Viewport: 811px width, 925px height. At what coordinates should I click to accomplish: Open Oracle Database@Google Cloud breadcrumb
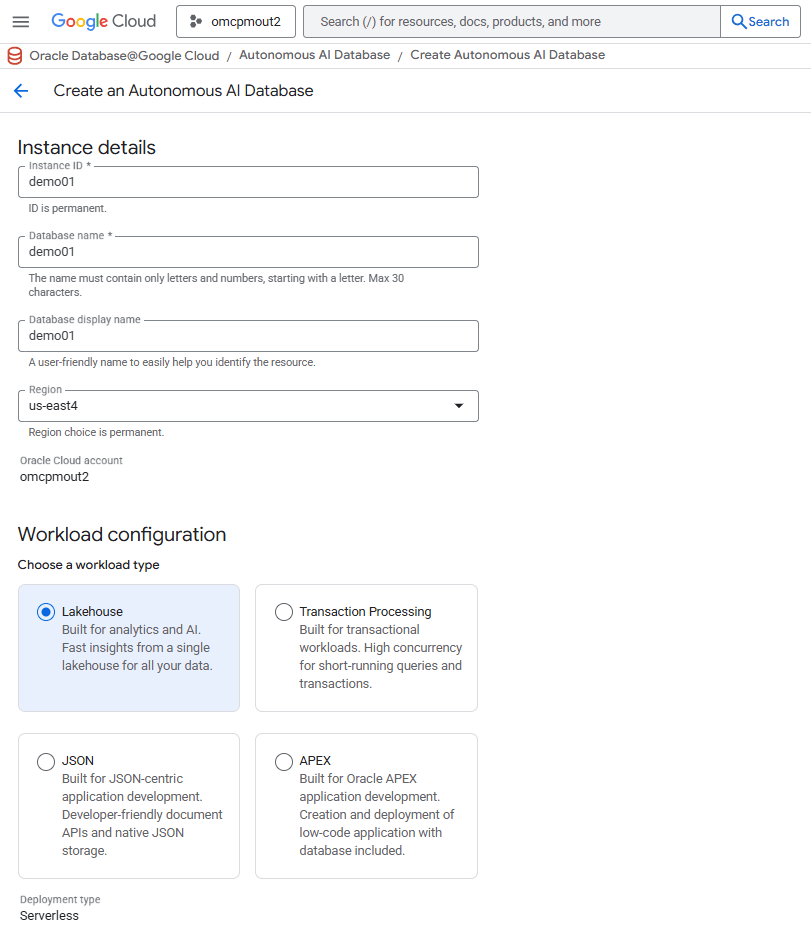point(124,55)
